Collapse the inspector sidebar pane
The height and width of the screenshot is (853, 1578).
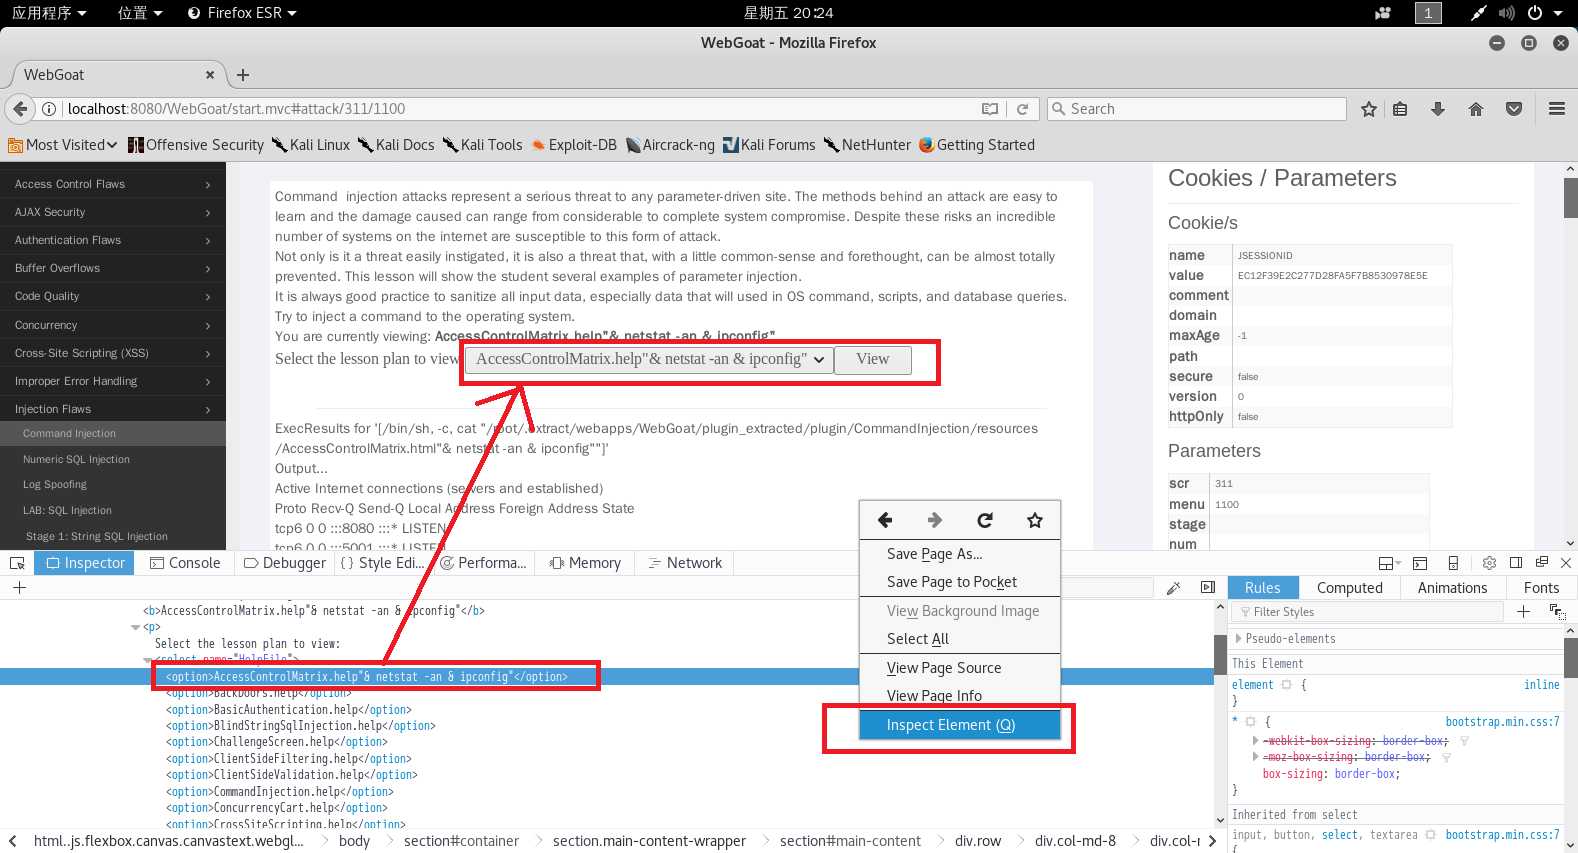[1207, 588]
